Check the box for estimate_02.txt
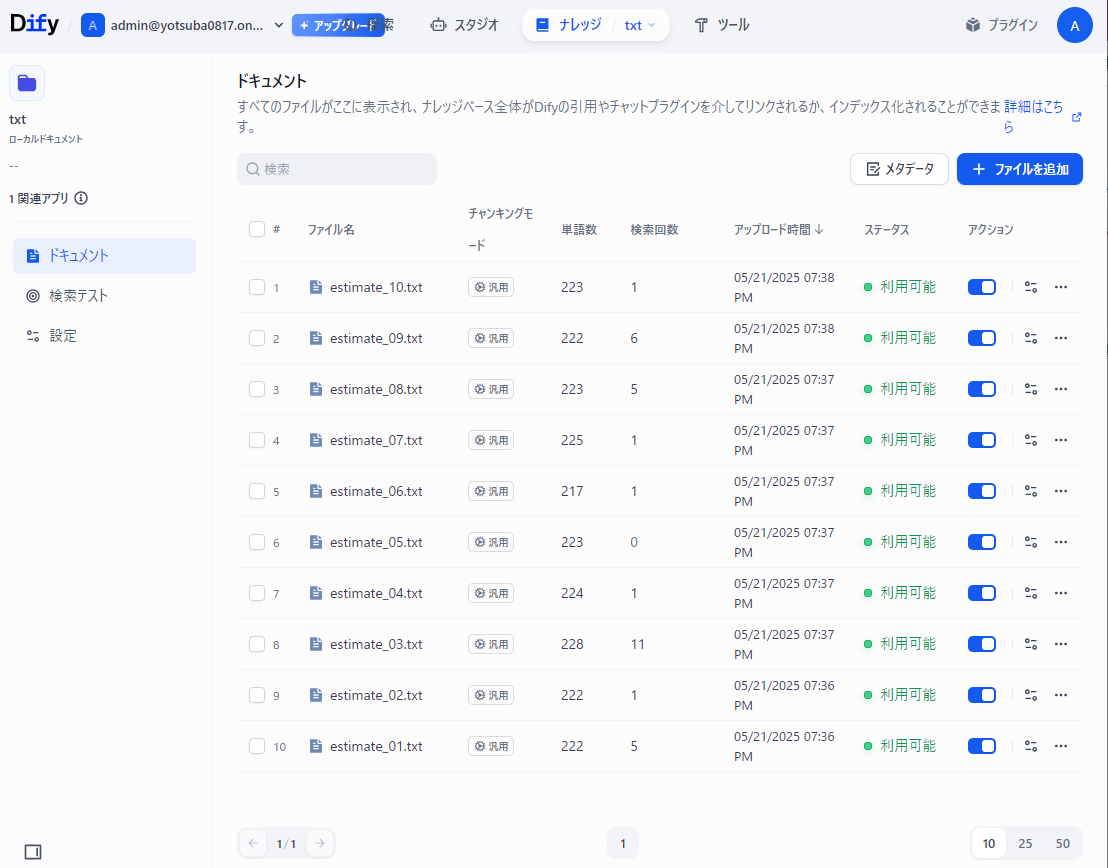 pyautogui.click(x=257, y=695)
